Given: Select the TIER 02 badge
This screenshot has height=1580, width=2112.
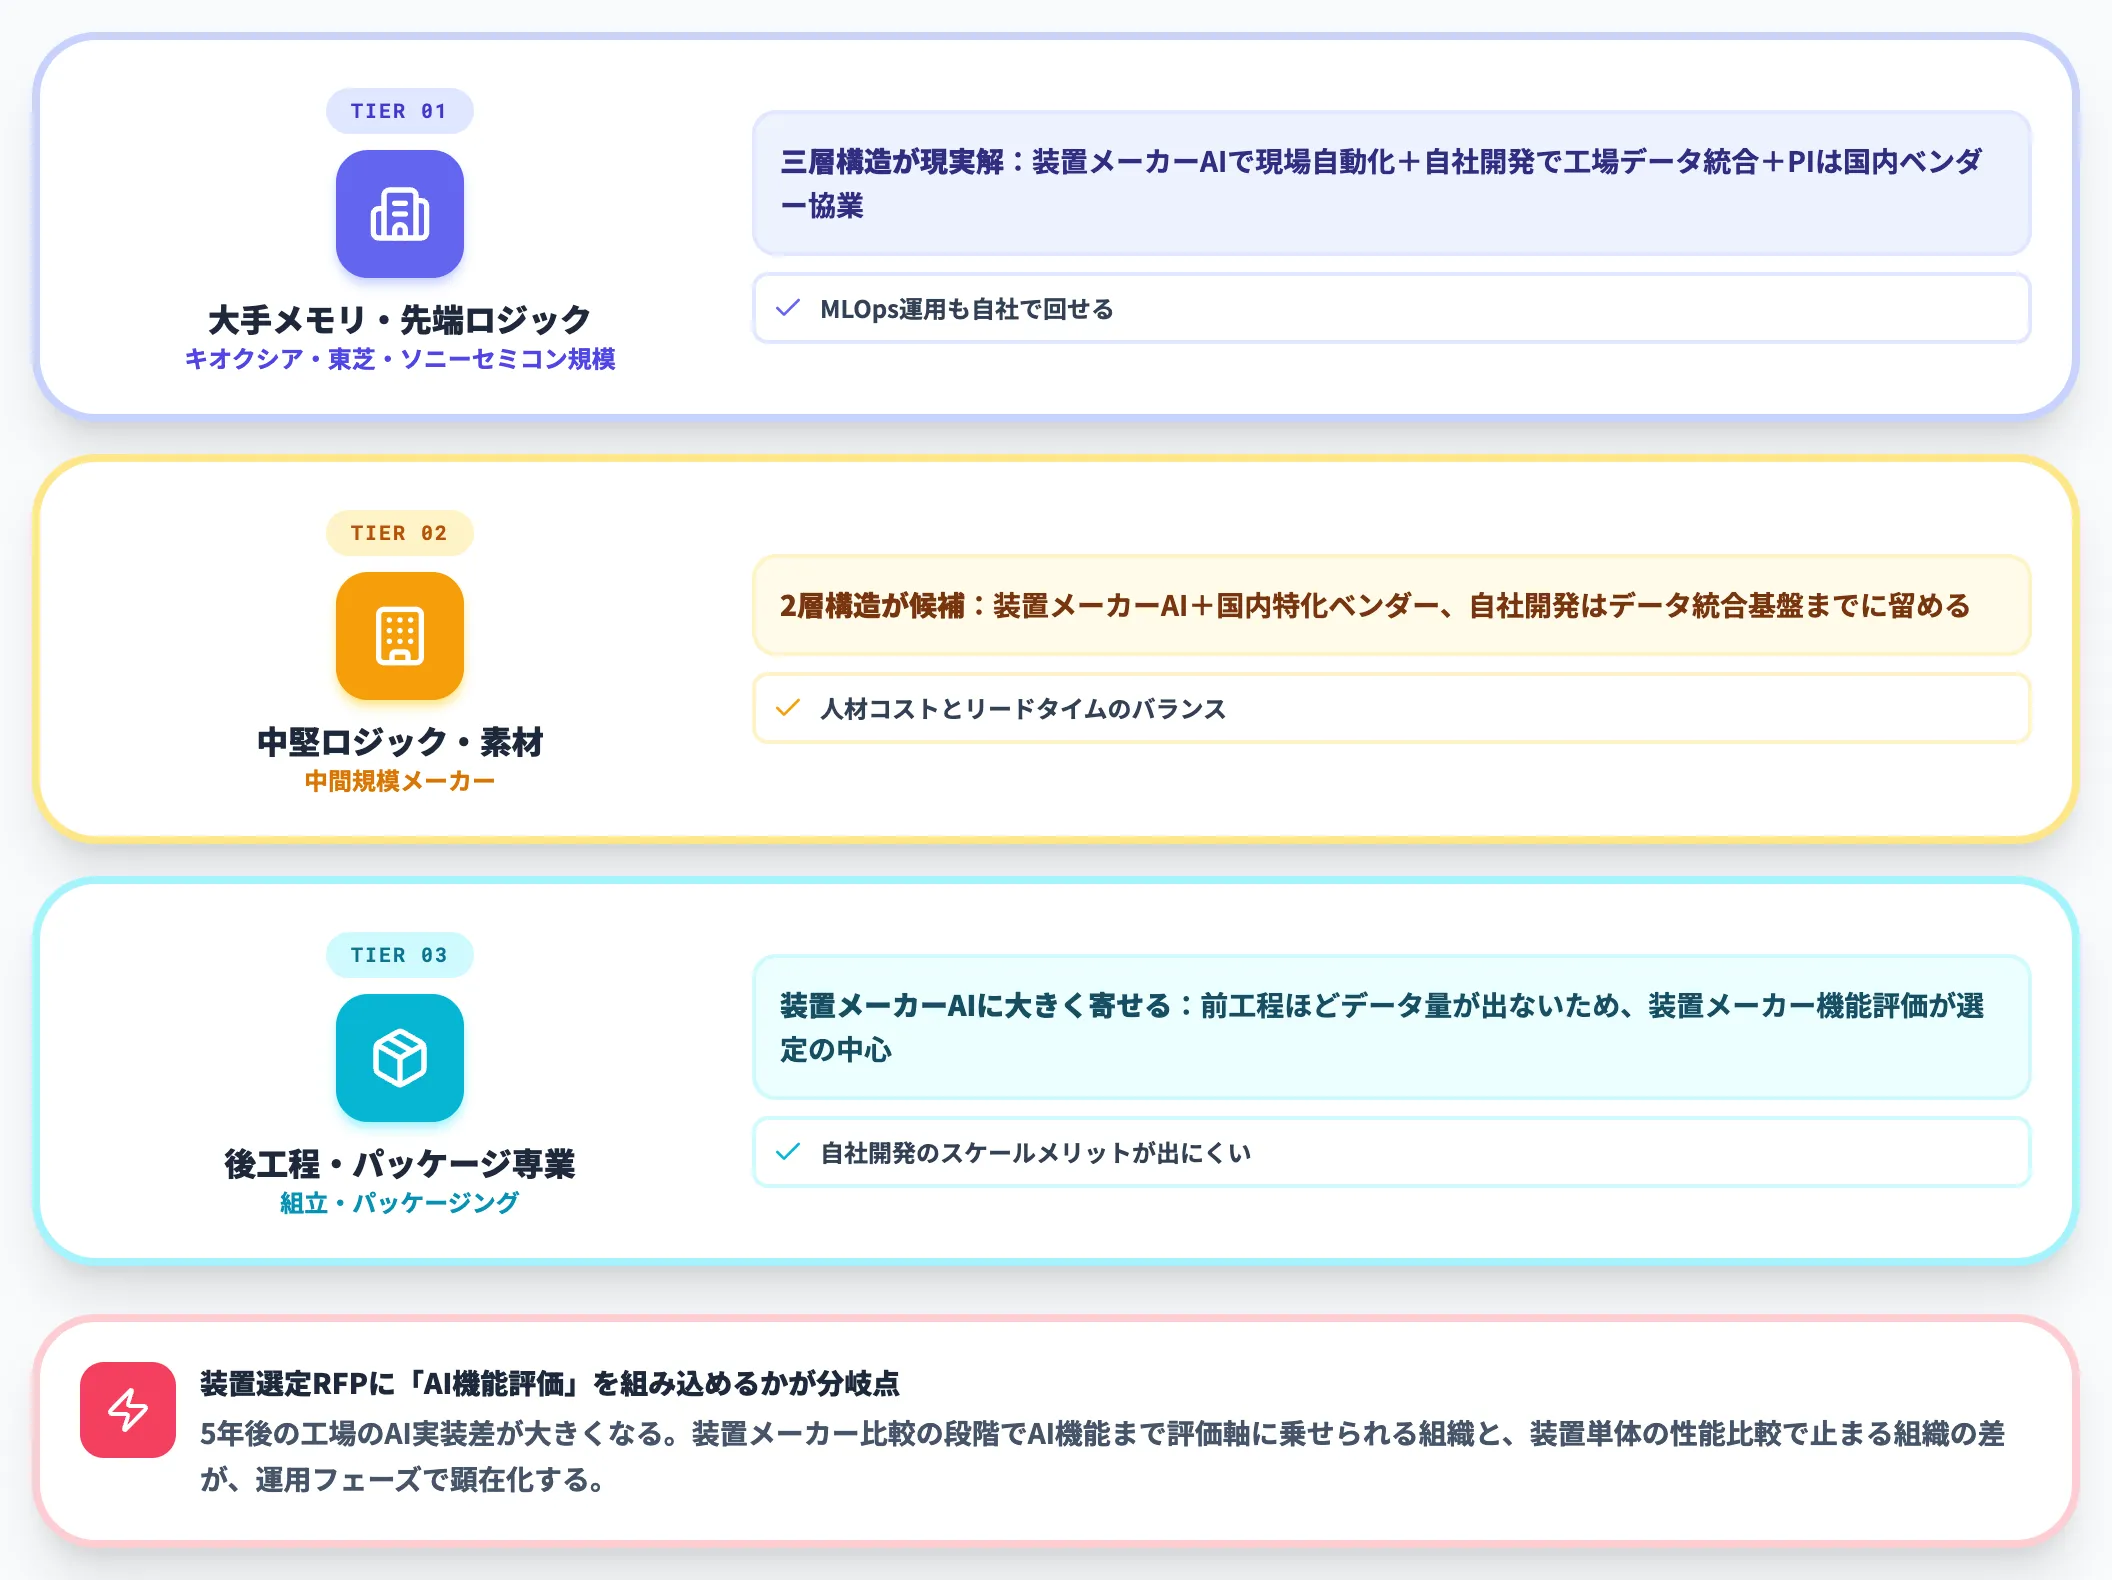Looking at the screenshot, I should pos(399,533).
